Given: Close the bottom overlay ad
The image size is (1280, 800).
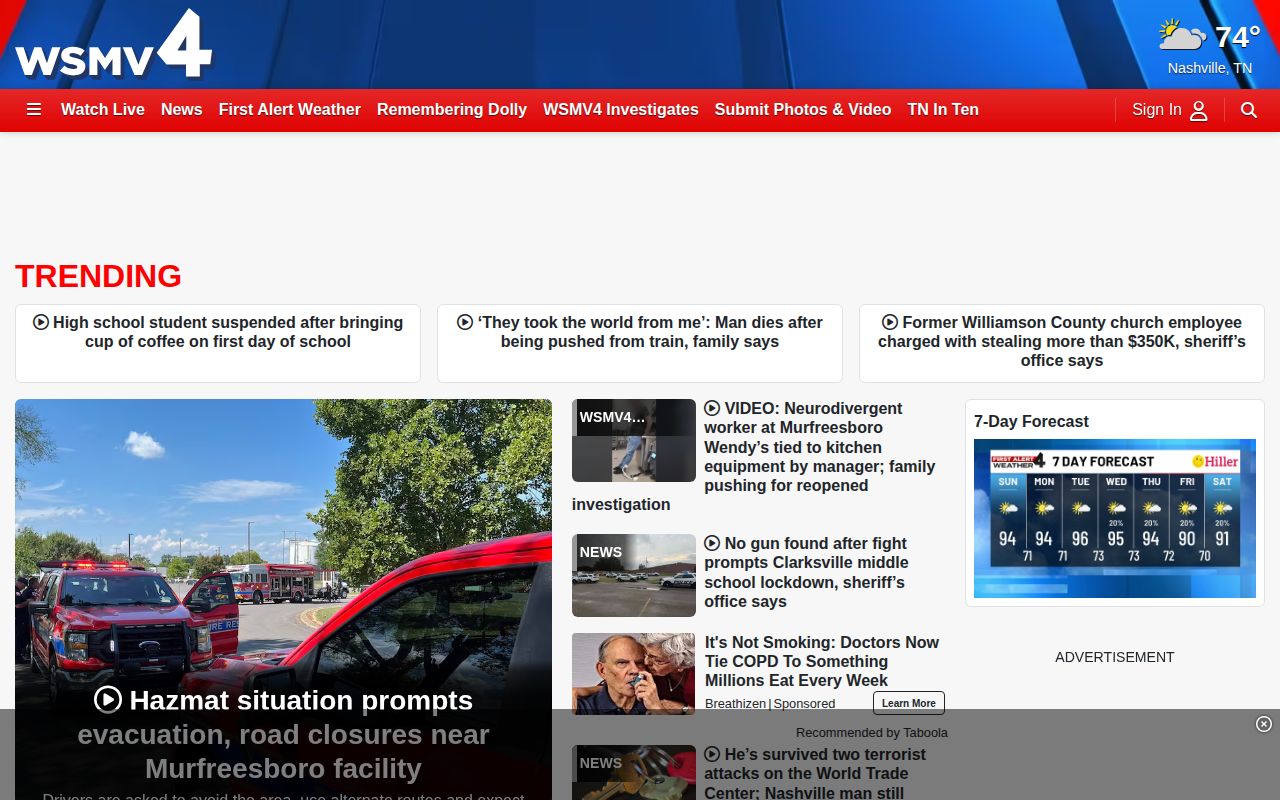Looking at the screenshot, I should [x=1264, y=724].
